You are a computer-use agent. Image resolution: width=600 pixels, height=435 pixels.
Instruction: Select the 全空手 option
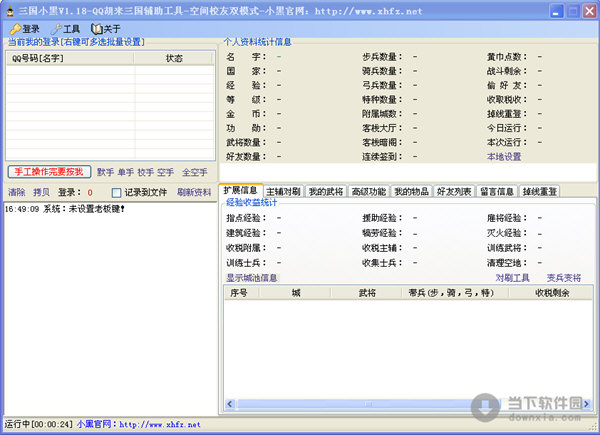point(194,172)
